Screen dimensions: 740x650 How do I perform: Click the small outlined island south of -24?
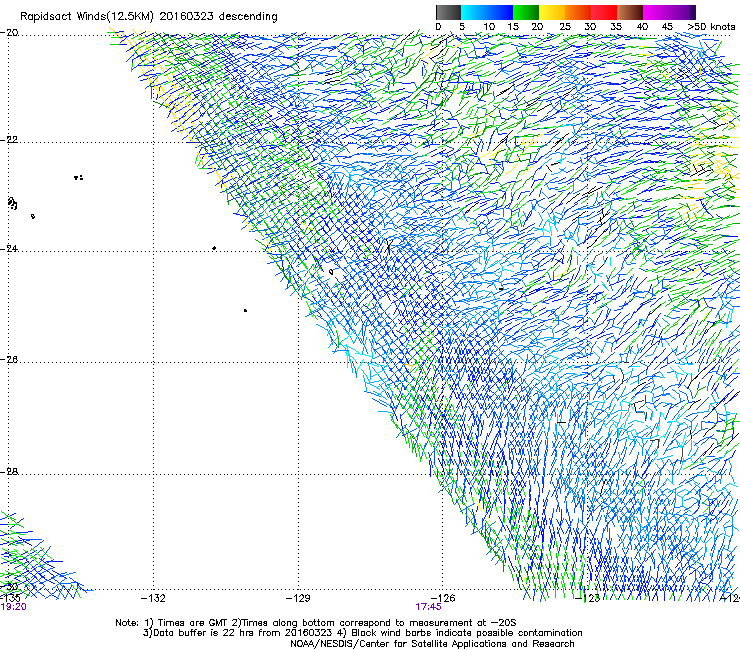click(331, 271)
